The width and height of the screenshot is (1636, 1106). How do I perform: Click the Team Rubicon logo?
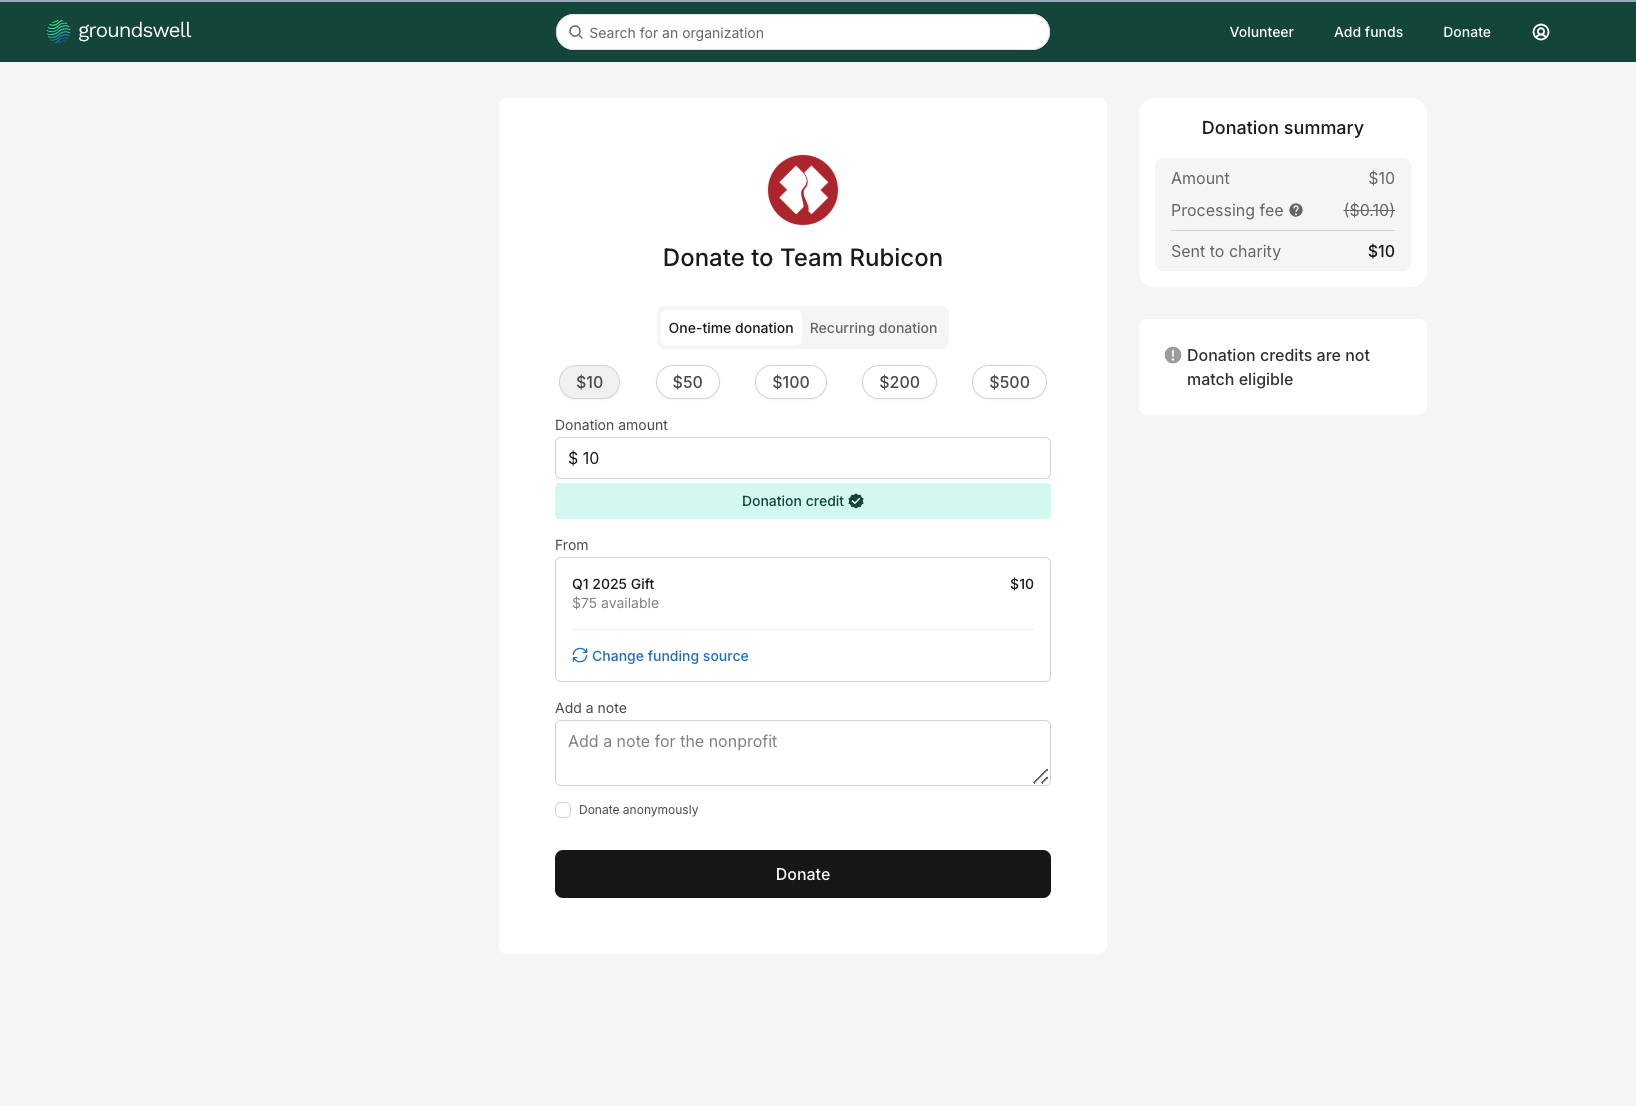pos(803,190)
